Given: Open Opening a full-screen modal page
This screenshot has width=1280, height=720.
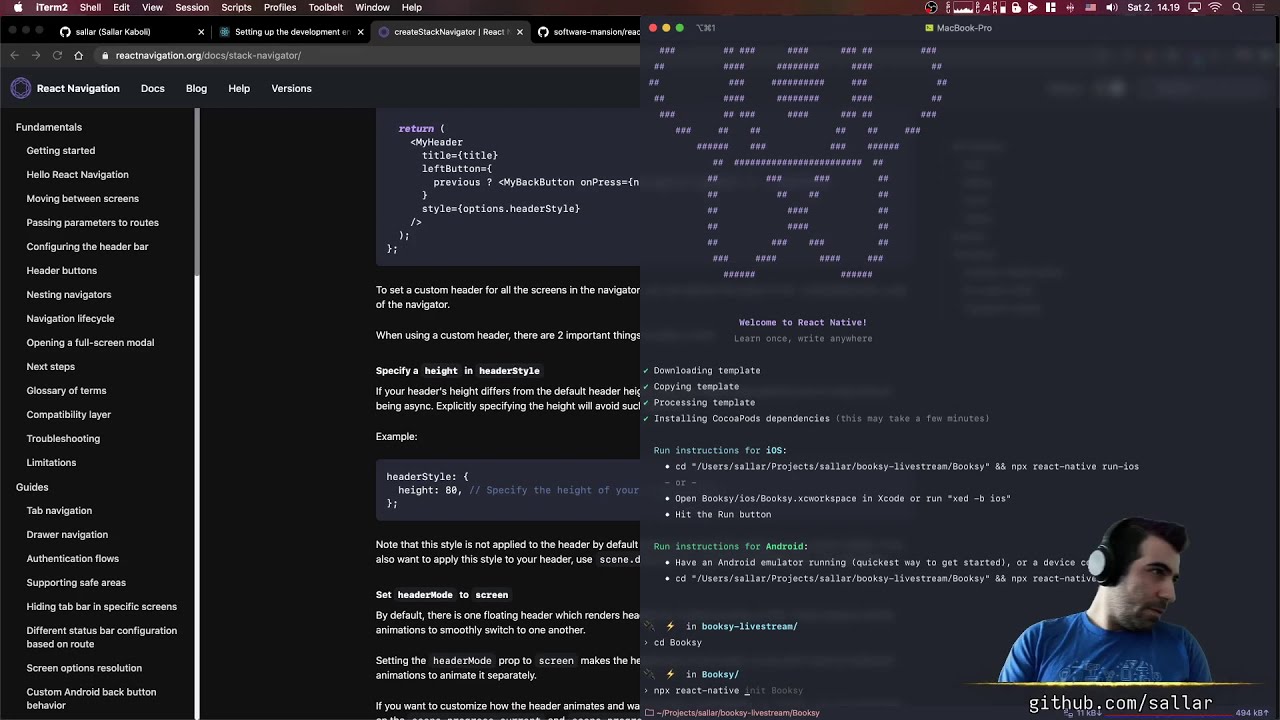Looking at the screenshot, I should pos(90,342).
